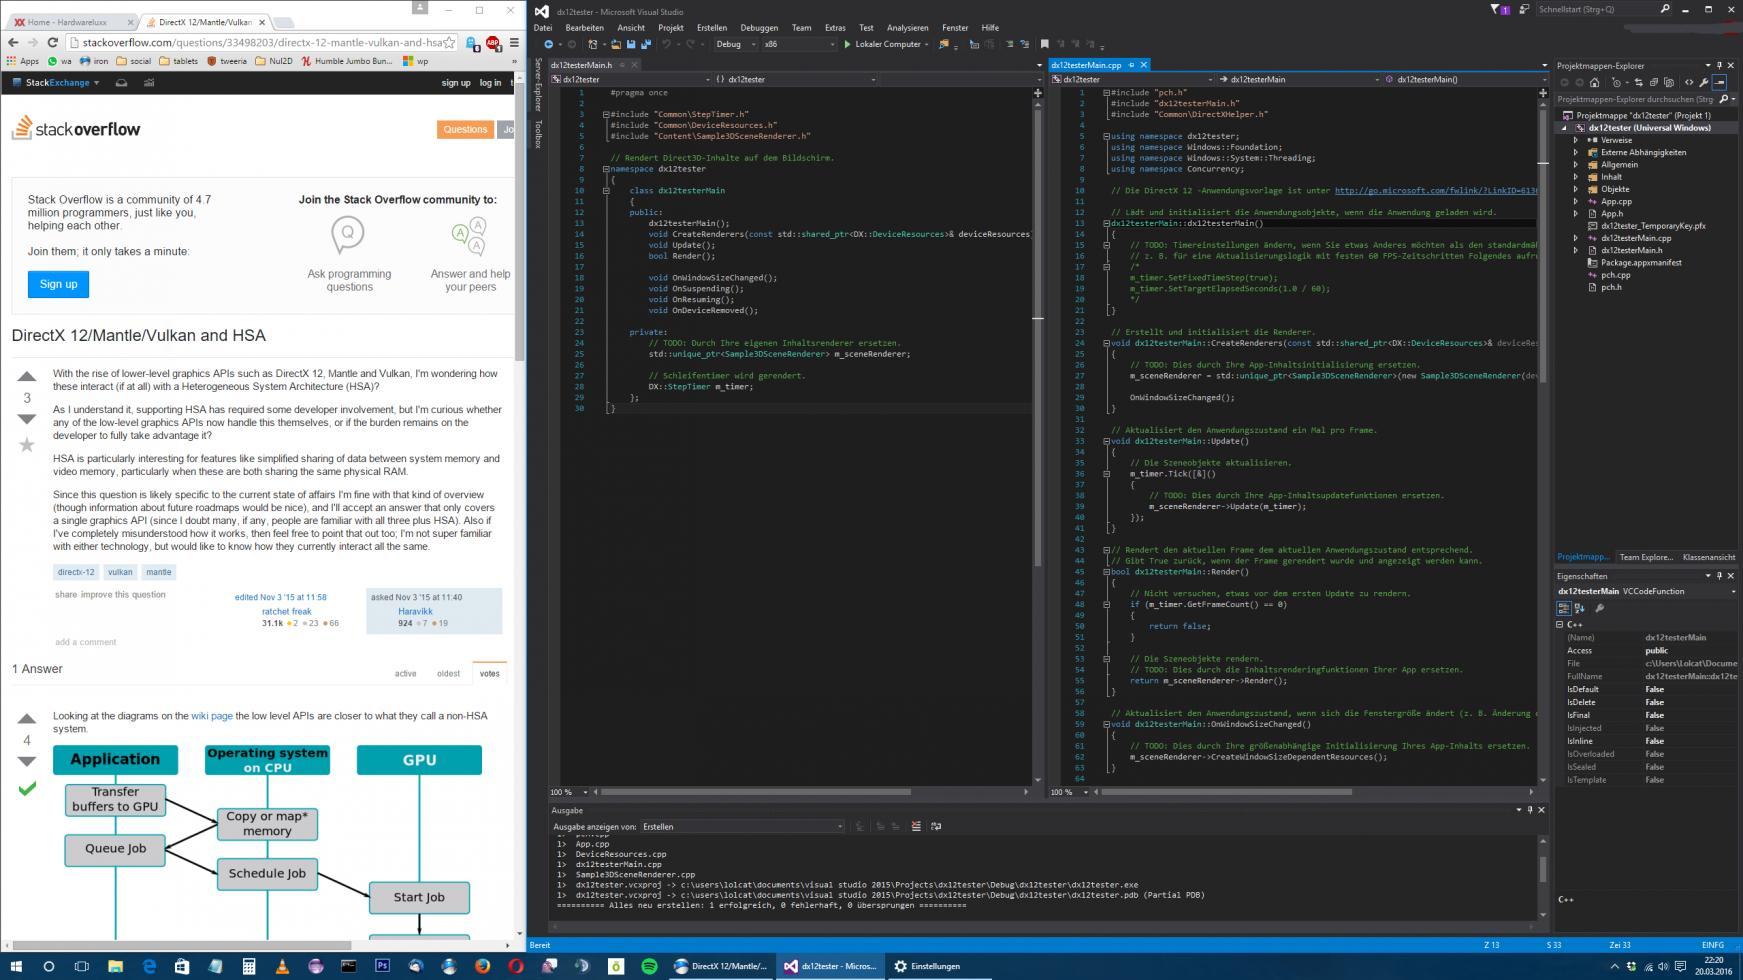This screenshot has height=980, width=1743.
Task: Click the Collapse All icon in Projektmappen-Explorer
Action: (1654, 82)
